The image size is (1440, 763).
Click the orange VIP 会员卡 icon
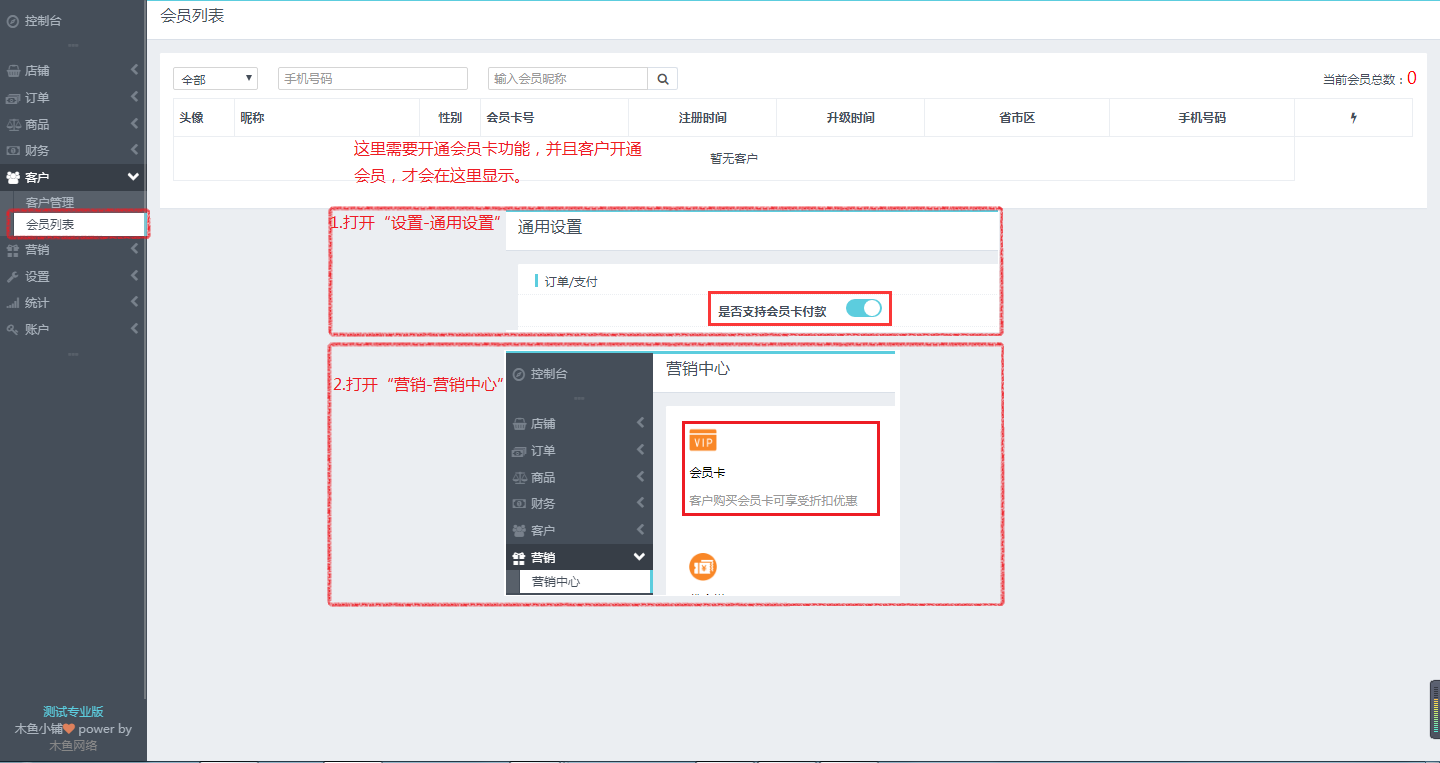click(703, 440)
